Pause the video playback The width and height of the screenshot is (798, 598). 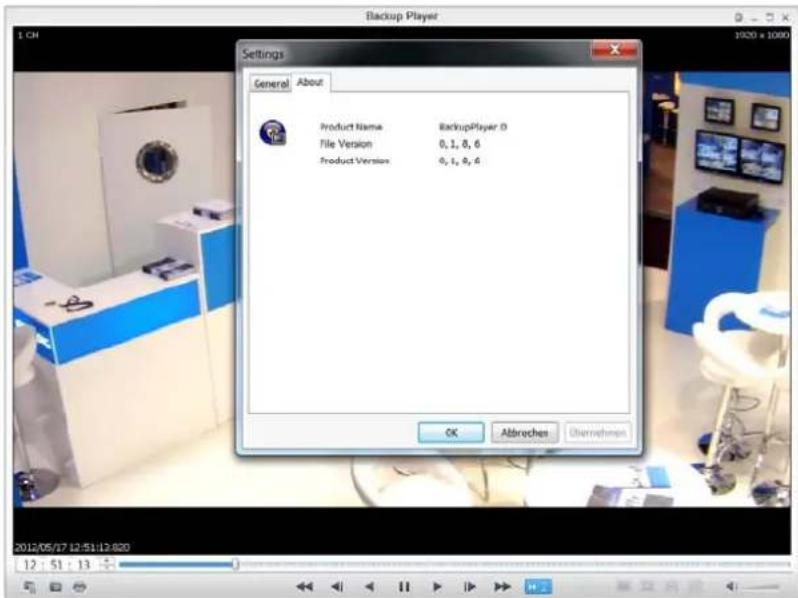pyautogui.click(x=404, y=586)
